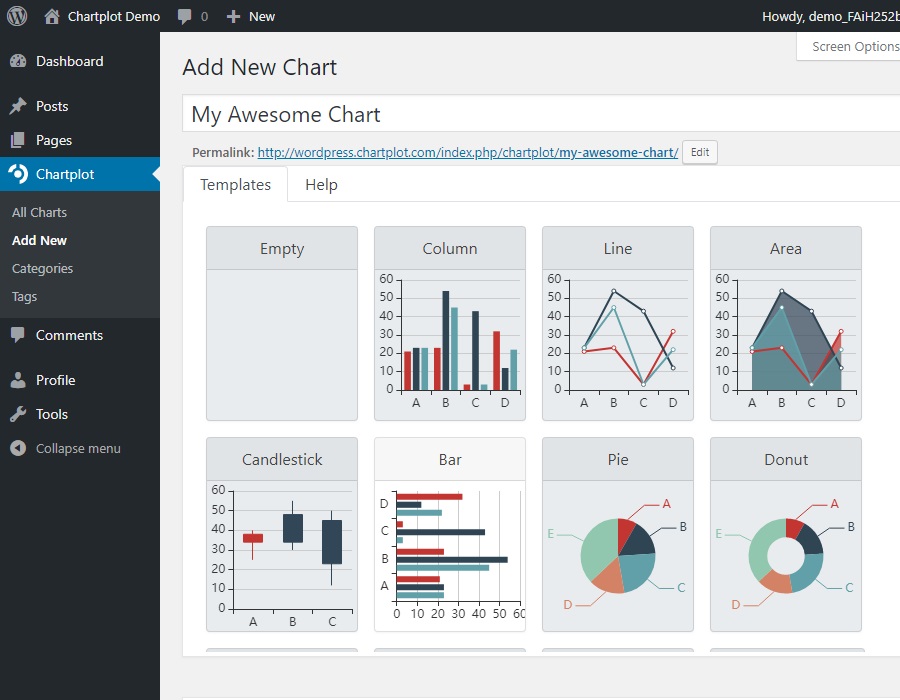Click the Tools wrench icon
The height and width of the screenshot is (700, 900).
coord(18,414)
